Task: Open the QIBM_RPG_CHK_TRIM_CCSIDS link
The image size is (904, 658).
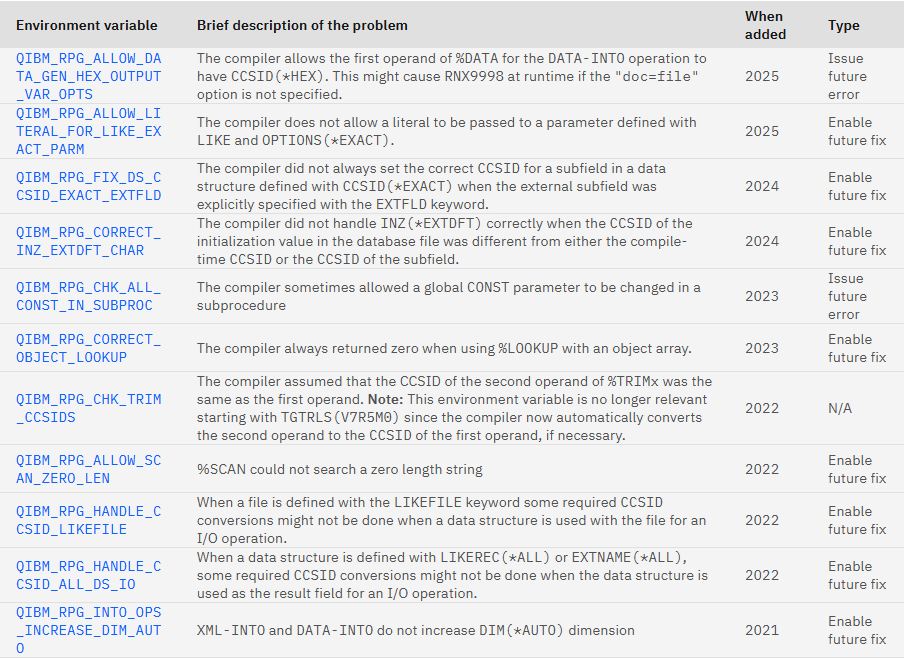Action: pos(88,408)
